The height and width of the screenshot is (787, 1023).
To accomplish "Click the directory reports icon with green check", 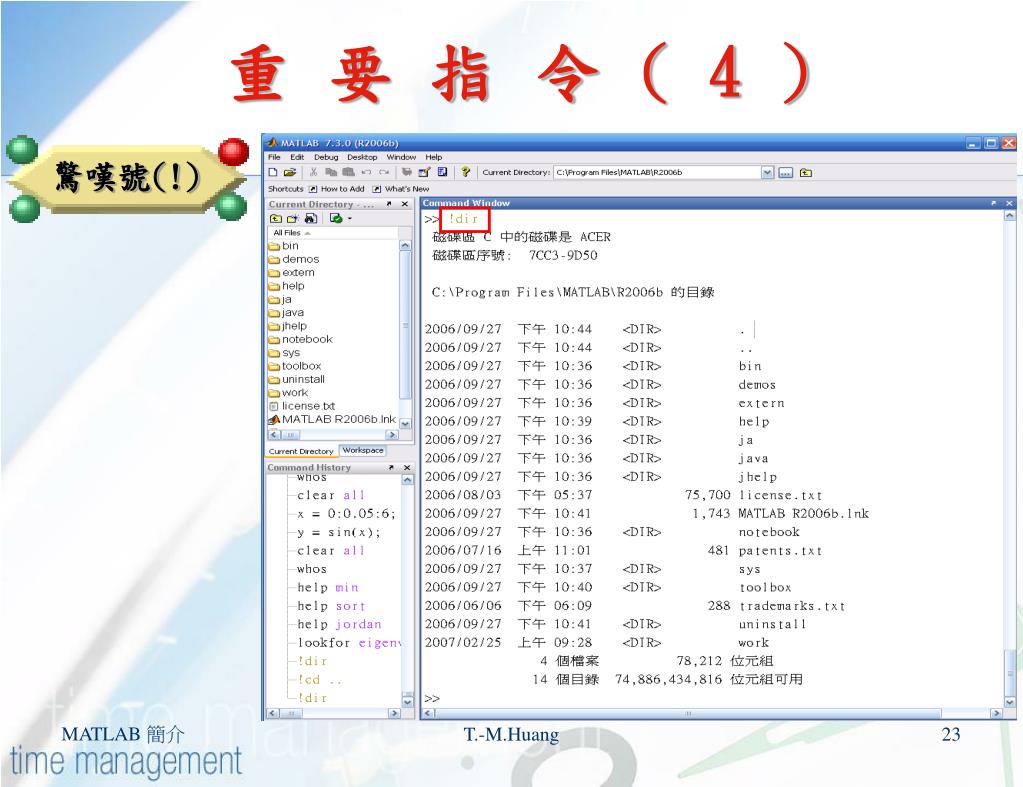I will (335, 219).
